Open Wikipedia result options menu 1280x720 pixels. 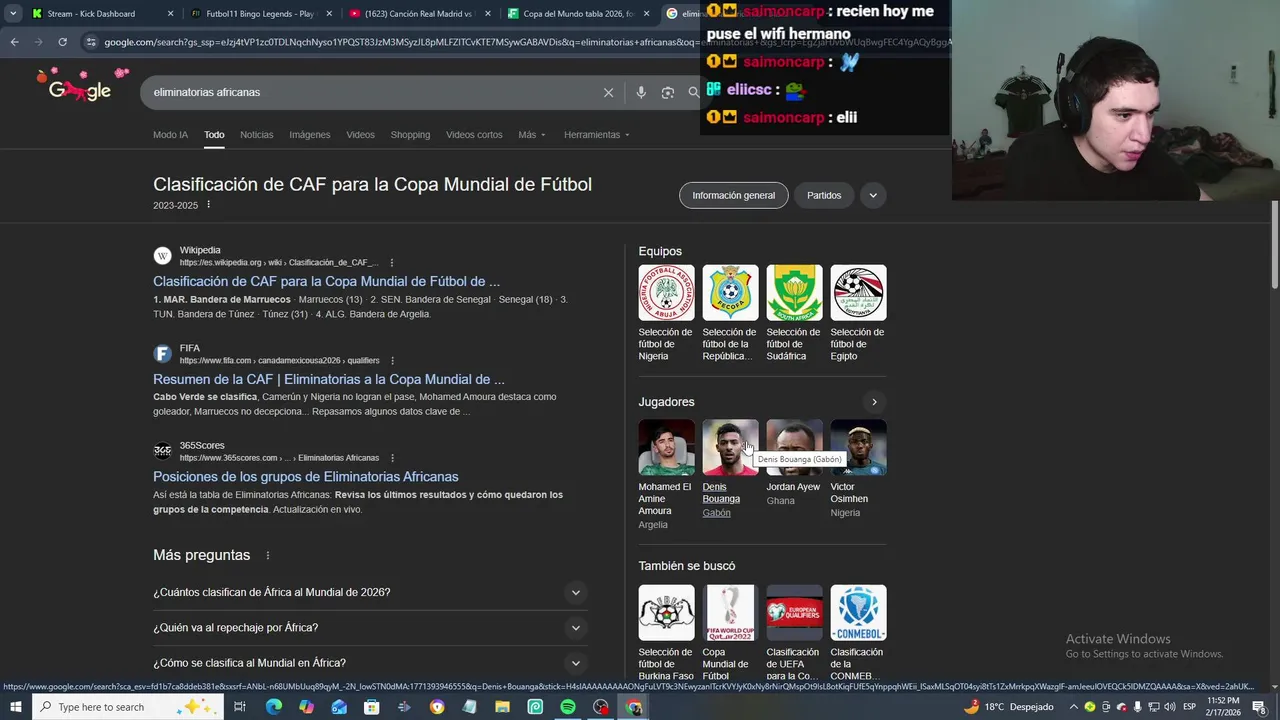click(392, 263)
